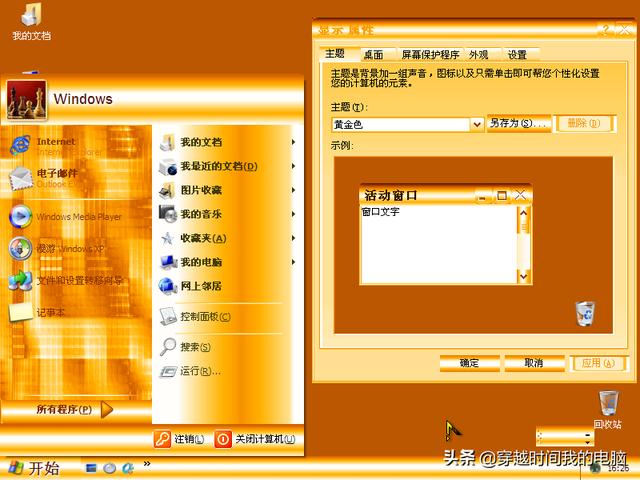Open 控制面板(C)

(227, 316)
